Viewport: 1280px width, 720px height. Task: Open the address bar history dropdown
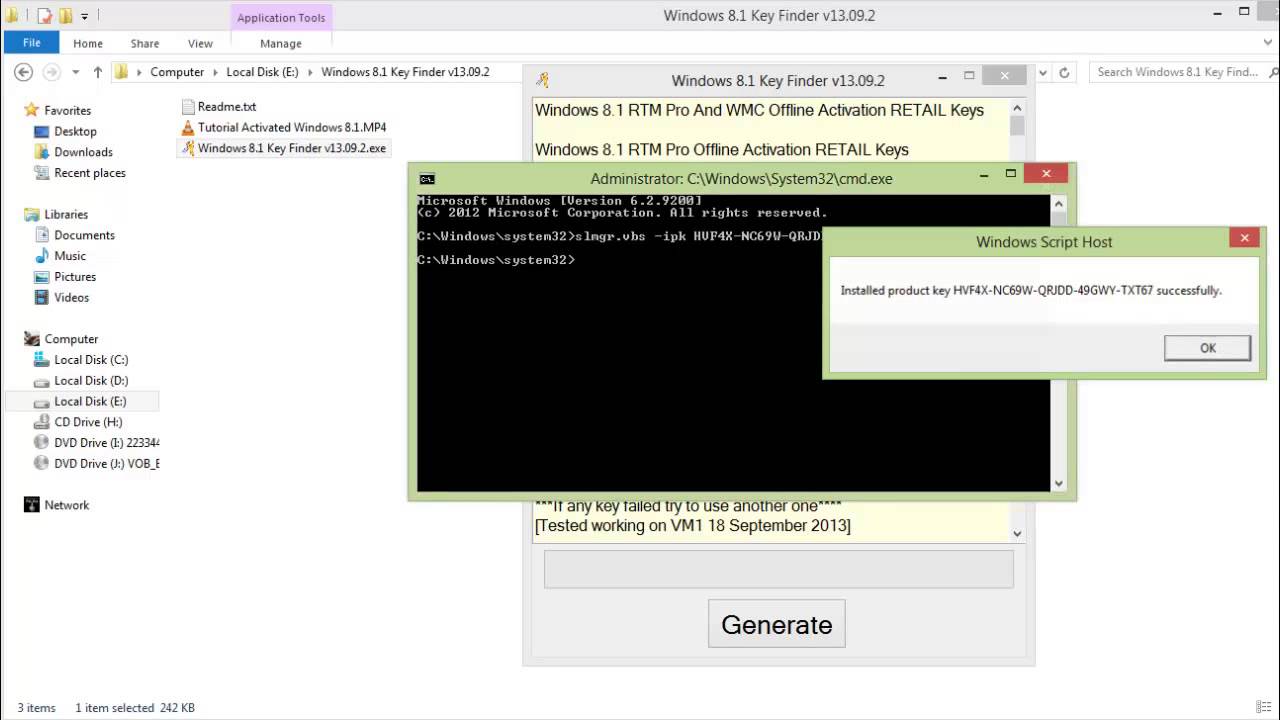pos(1043,72)
